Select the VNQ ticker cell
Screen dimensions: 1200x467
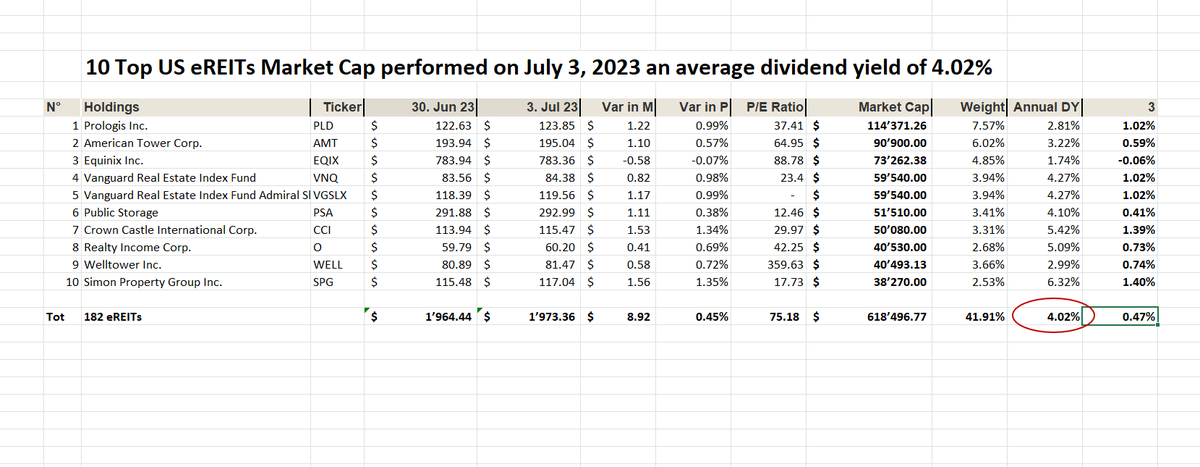click(326, 177)
